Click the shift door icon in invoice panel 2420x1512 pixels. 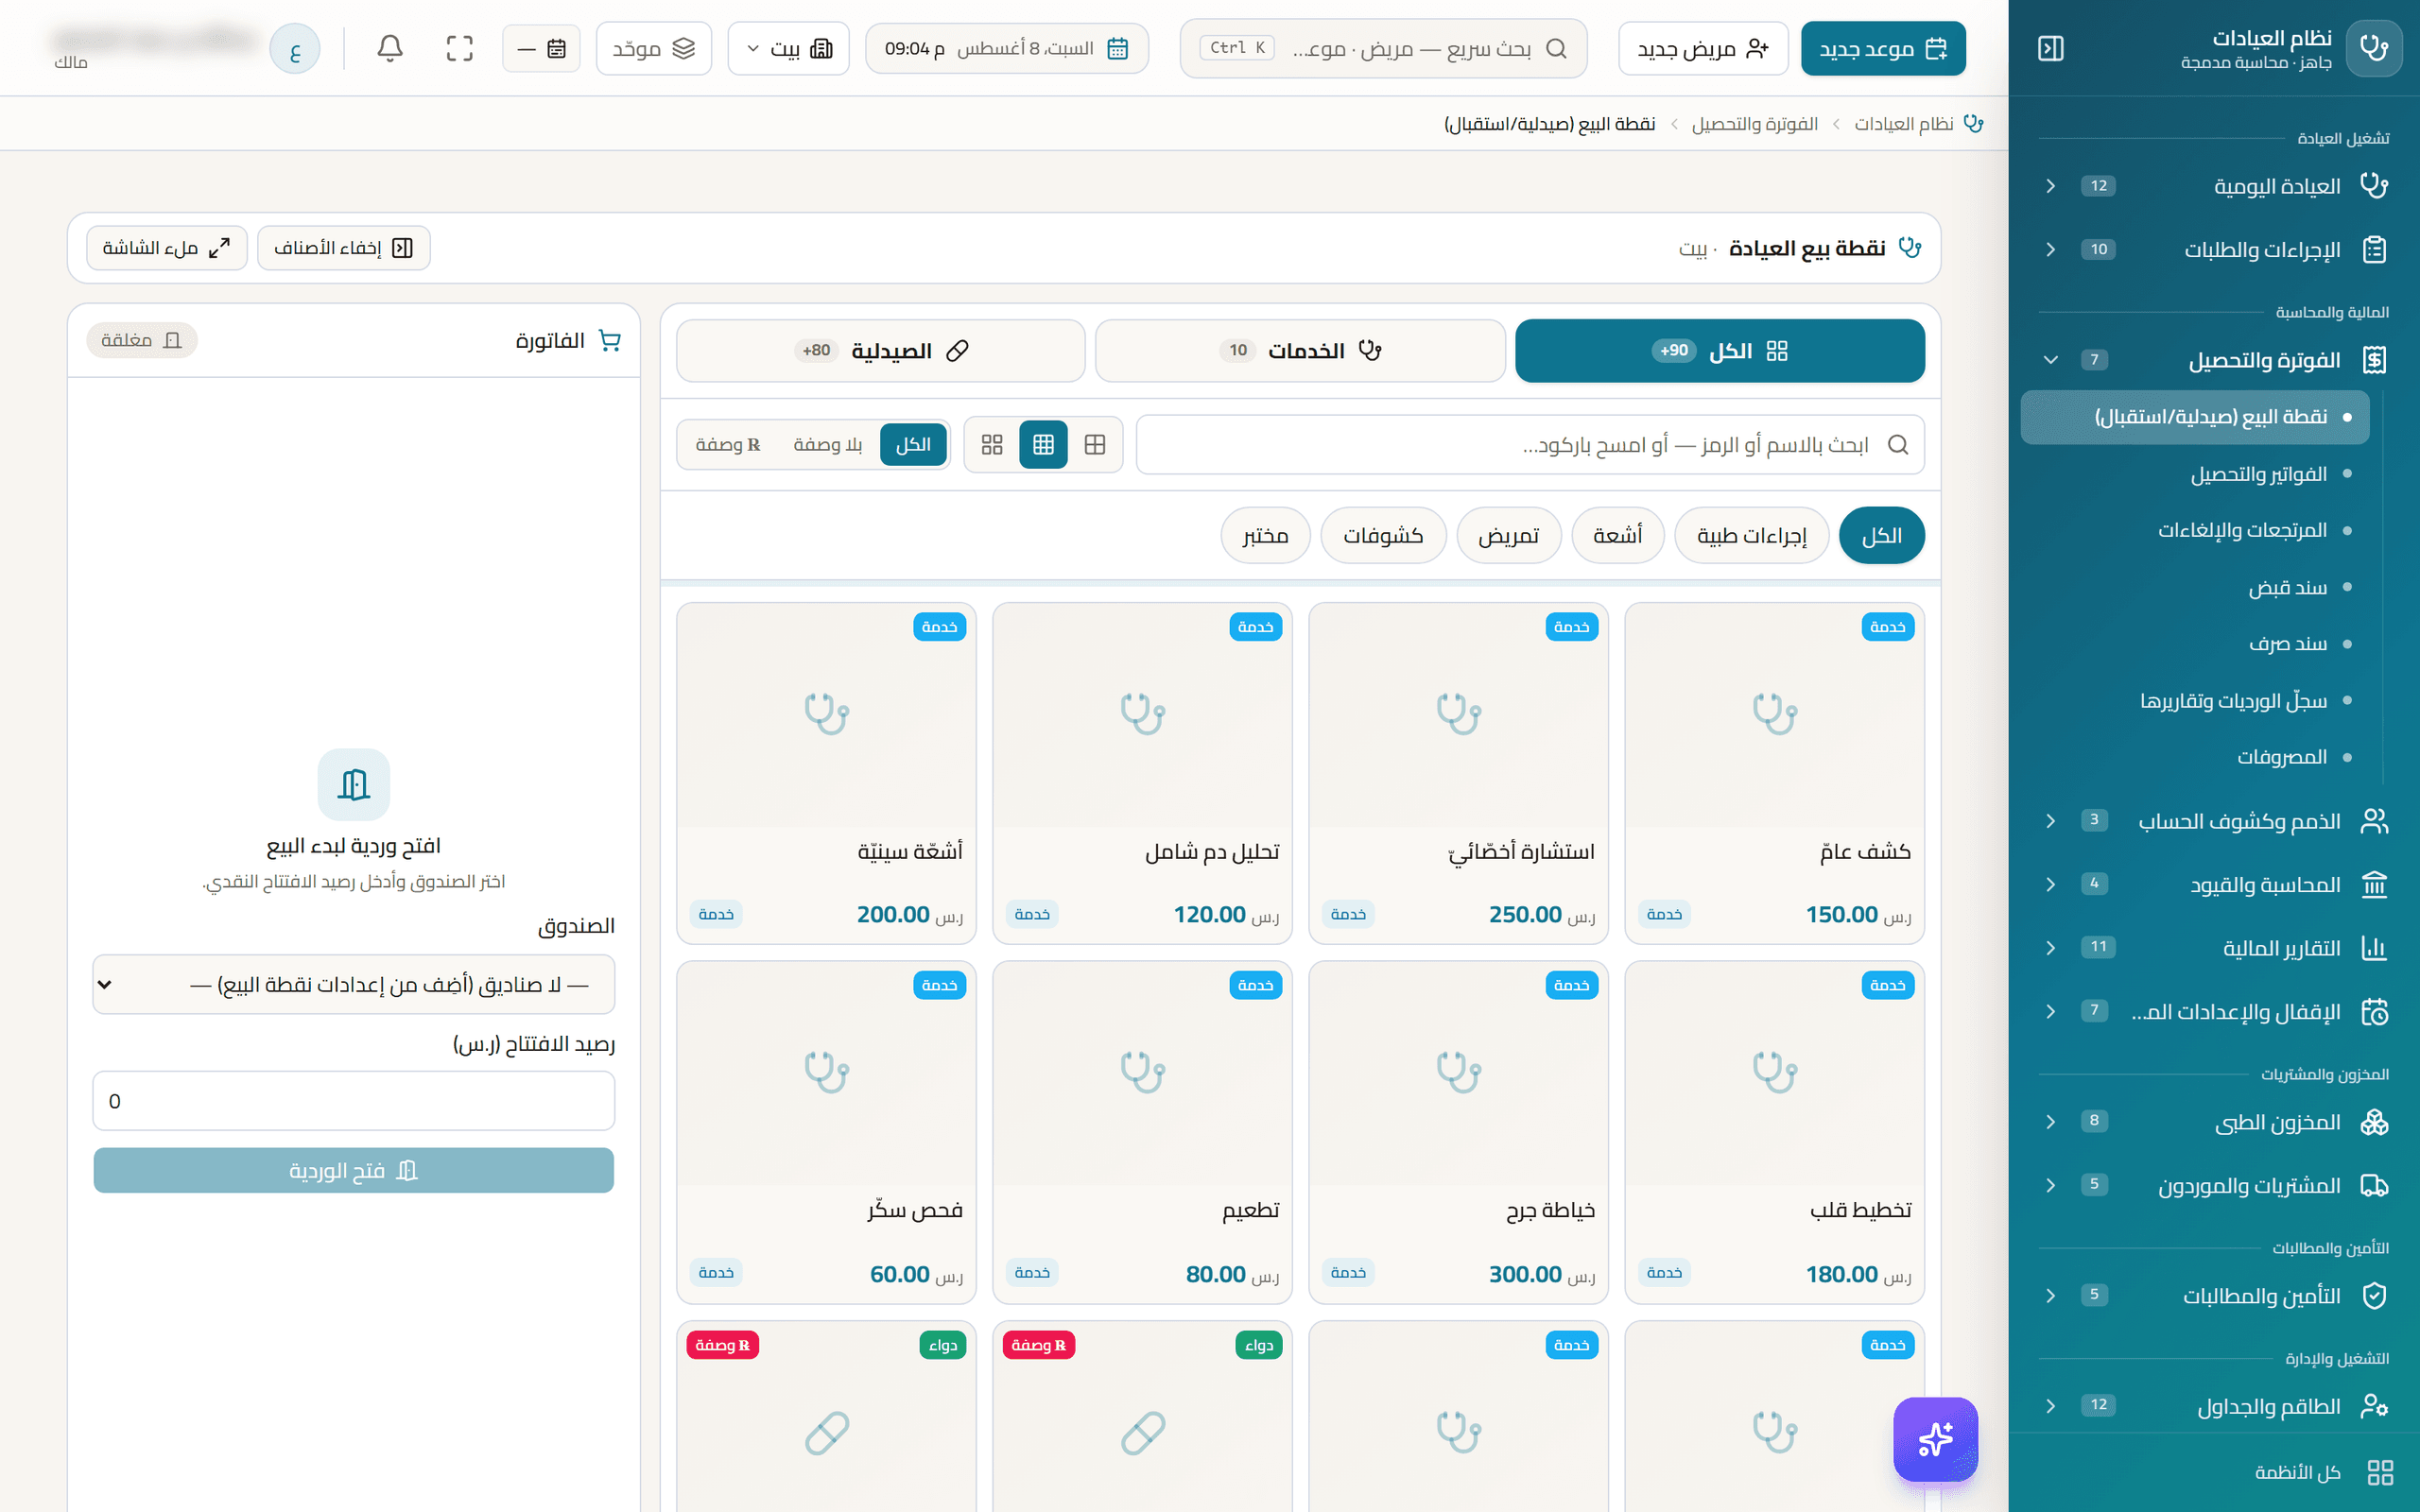[x=354, y=784]
